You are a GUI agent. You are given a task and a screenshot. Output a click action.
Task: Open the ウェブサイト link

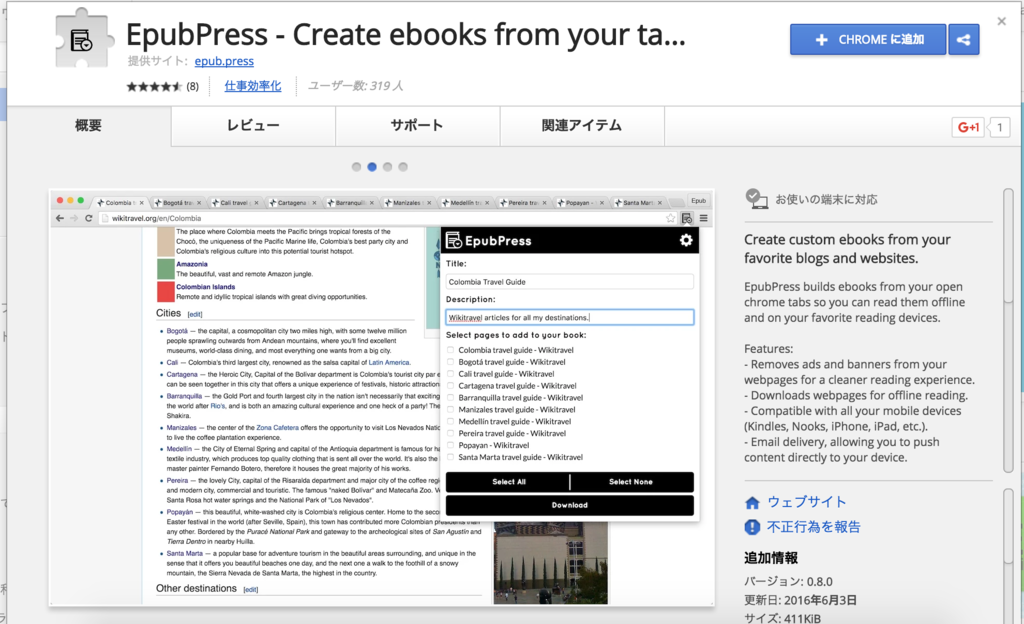point(807,502)
